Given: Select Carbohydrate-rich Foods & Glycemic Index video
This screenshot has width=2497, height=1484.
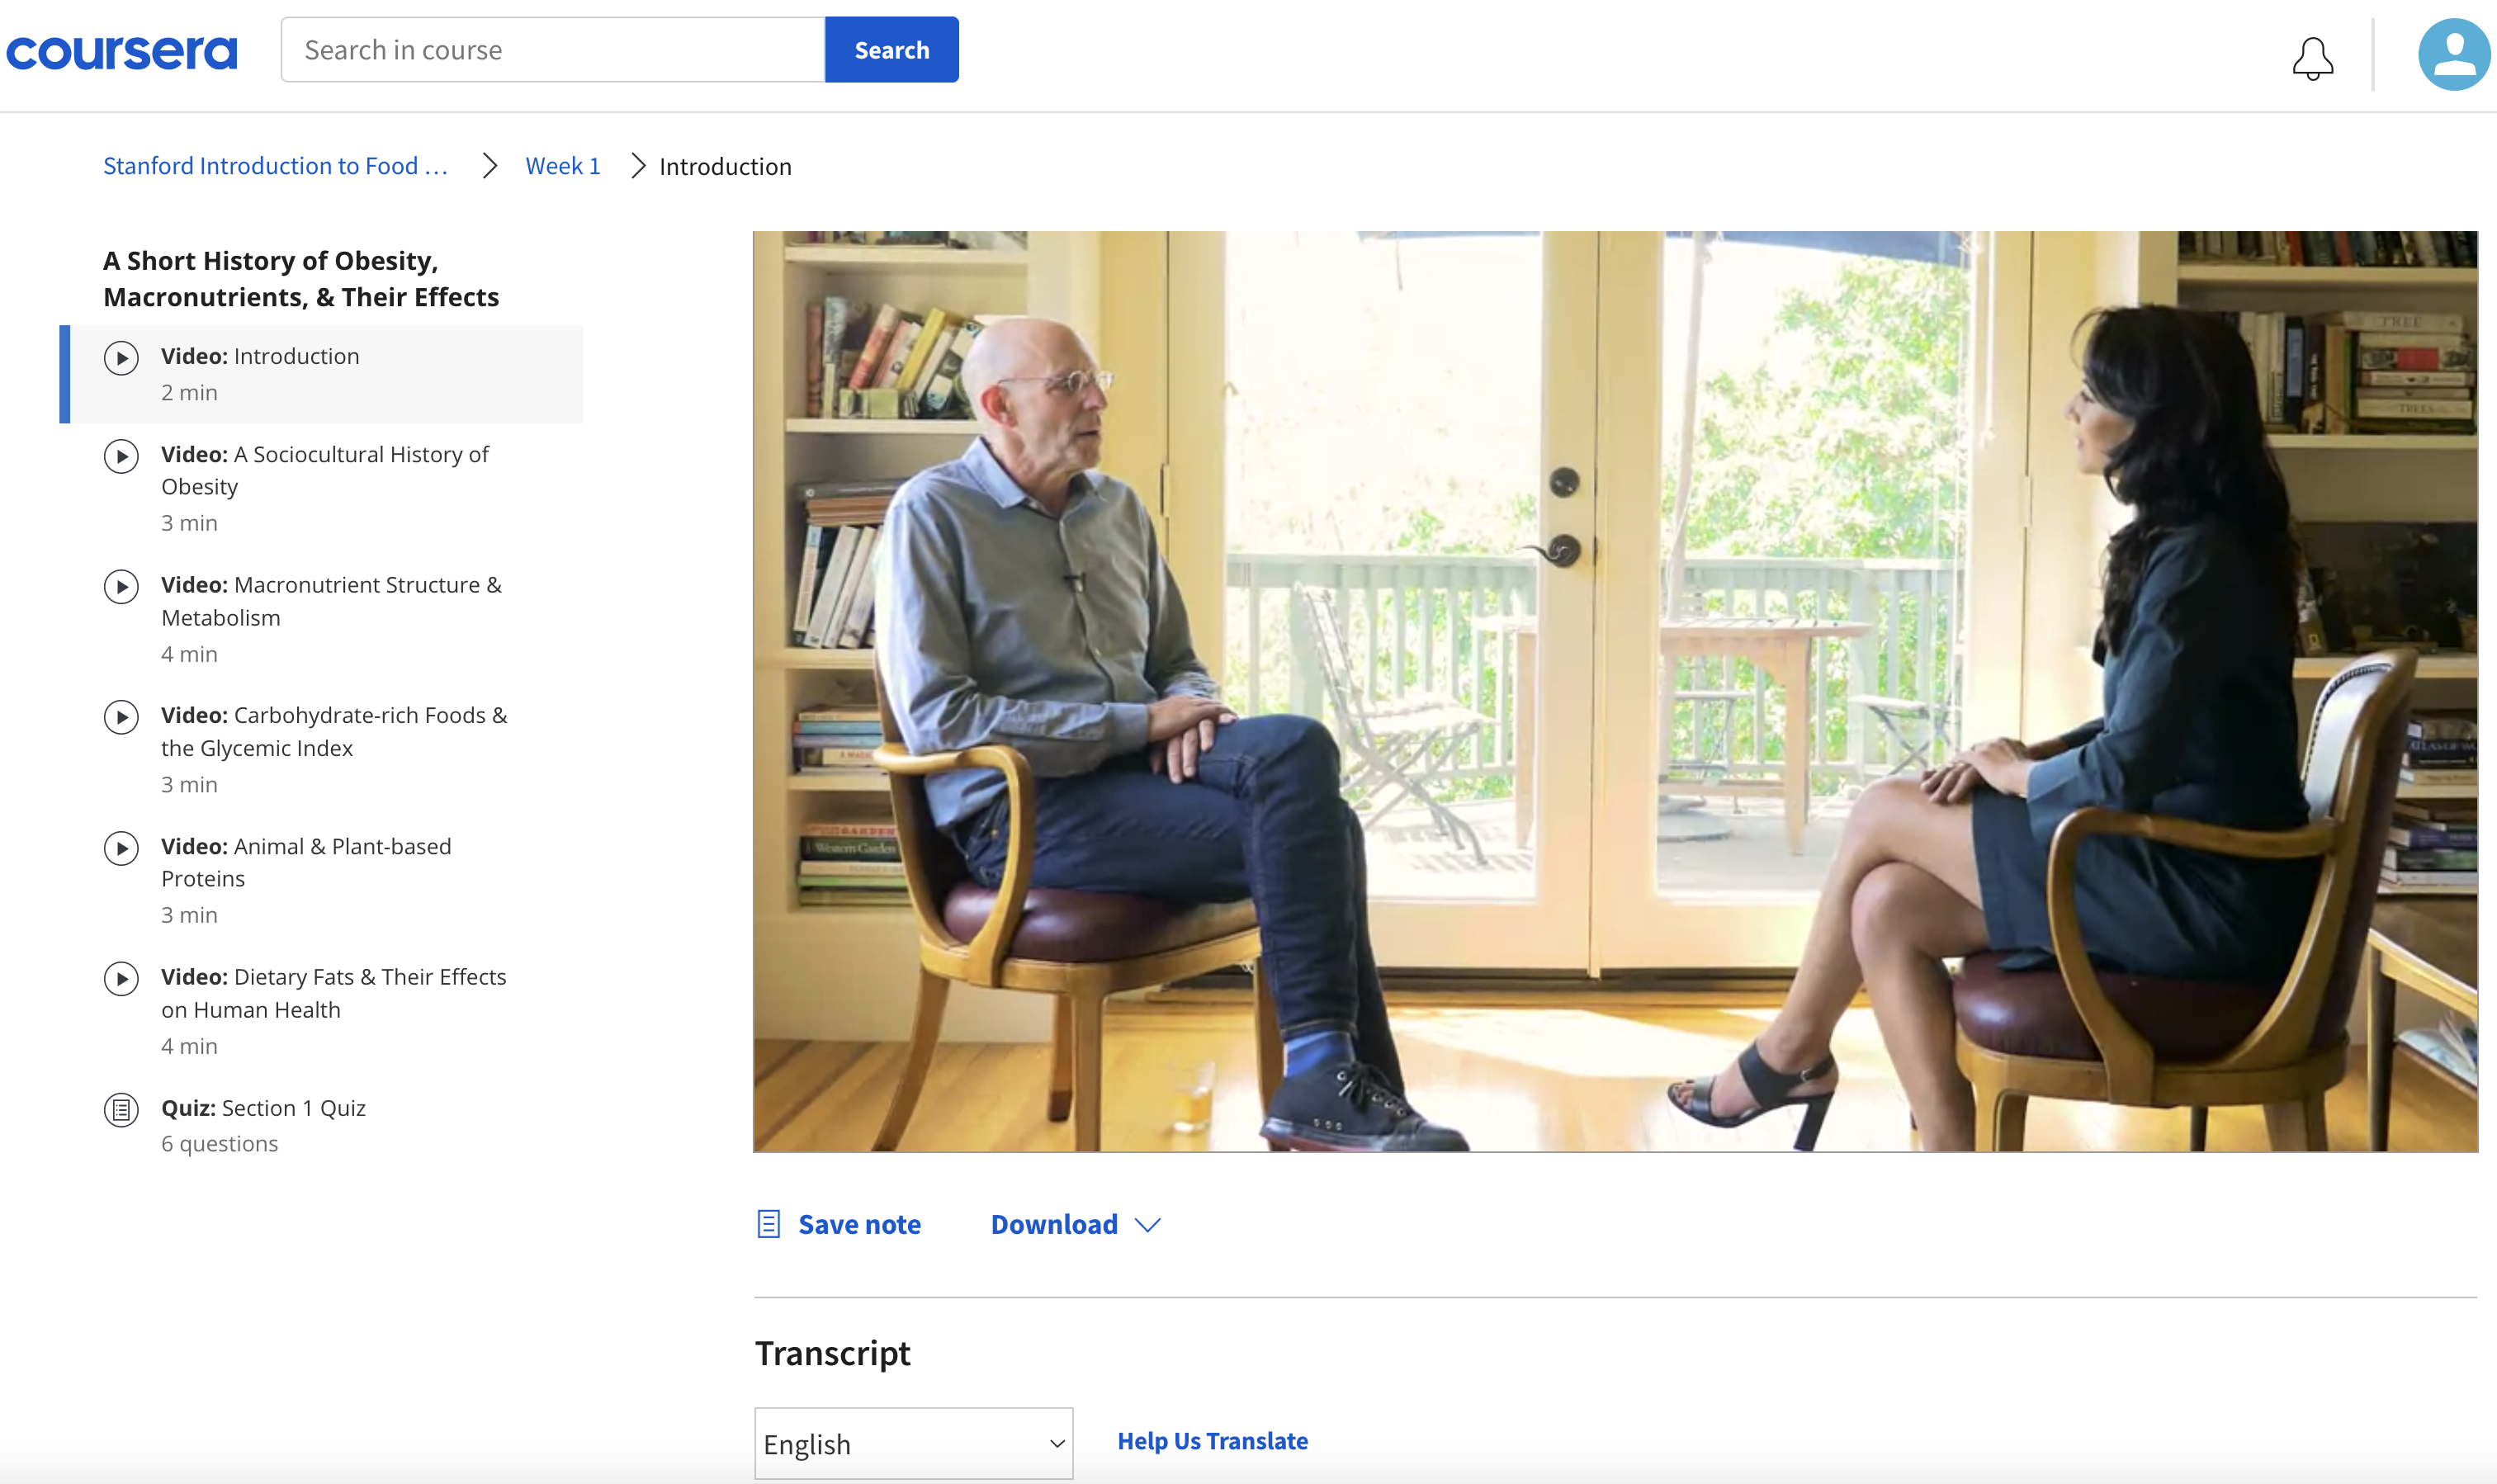Looking at the screenshot, I should click(334, 731).
